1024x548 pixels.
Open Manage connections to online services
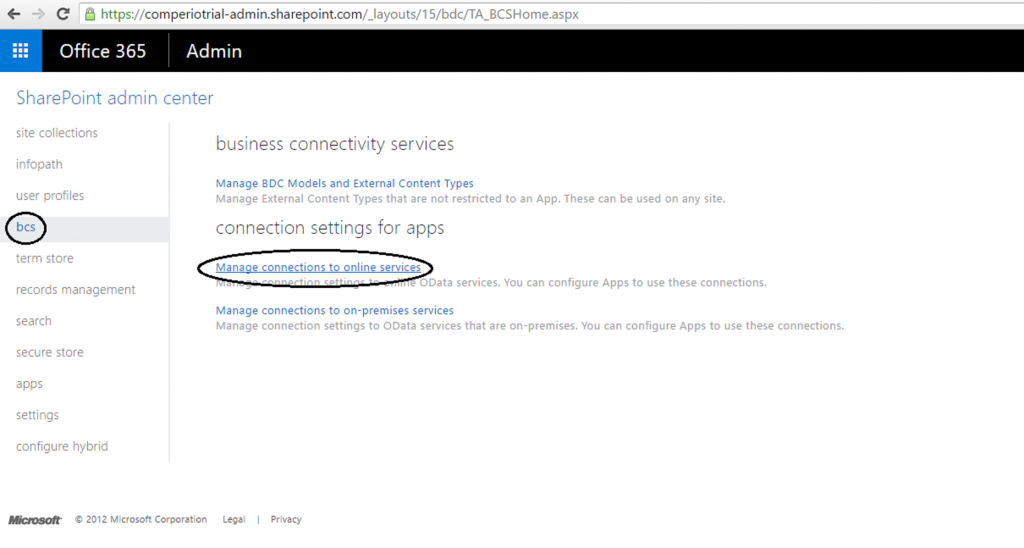click(318, 267)
